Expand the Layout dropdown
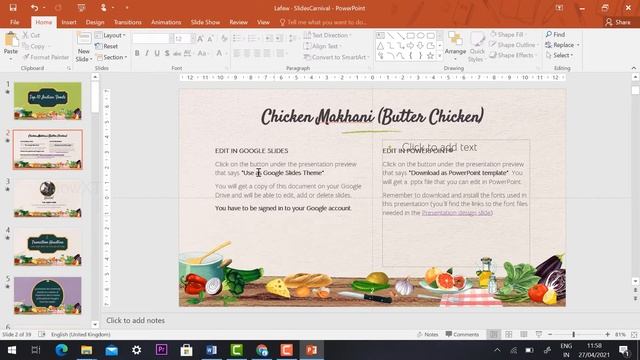 110,35
